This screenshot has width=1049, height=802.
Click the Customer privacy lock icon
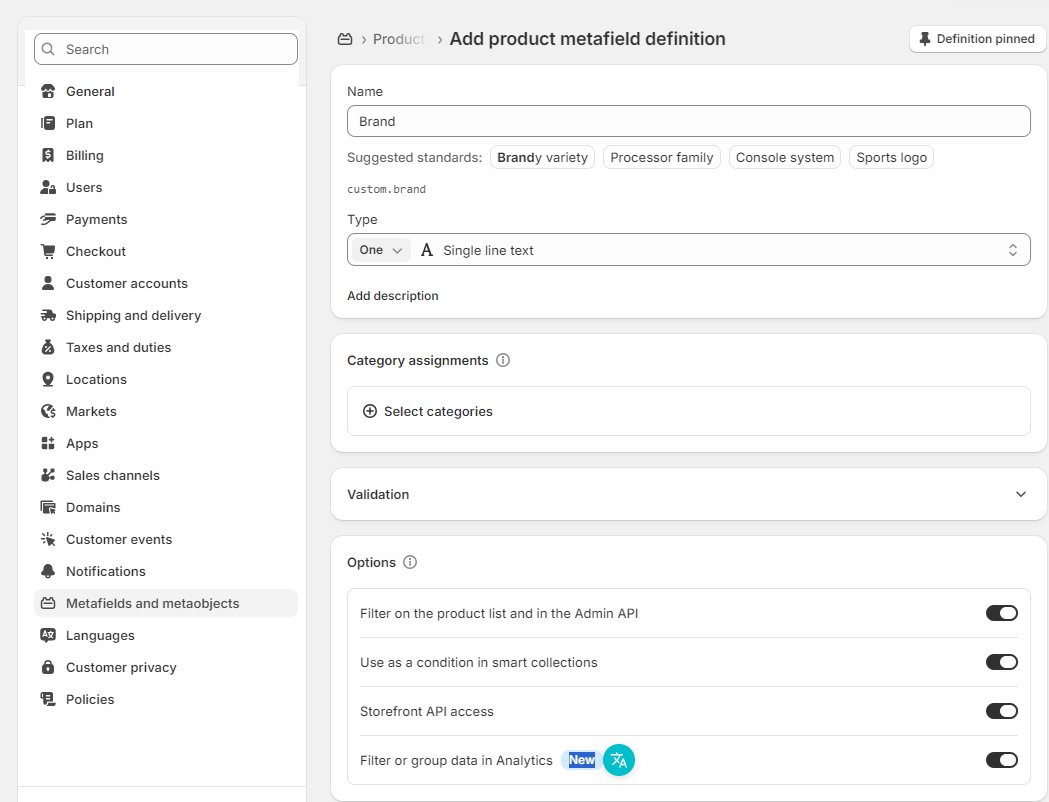48,667
